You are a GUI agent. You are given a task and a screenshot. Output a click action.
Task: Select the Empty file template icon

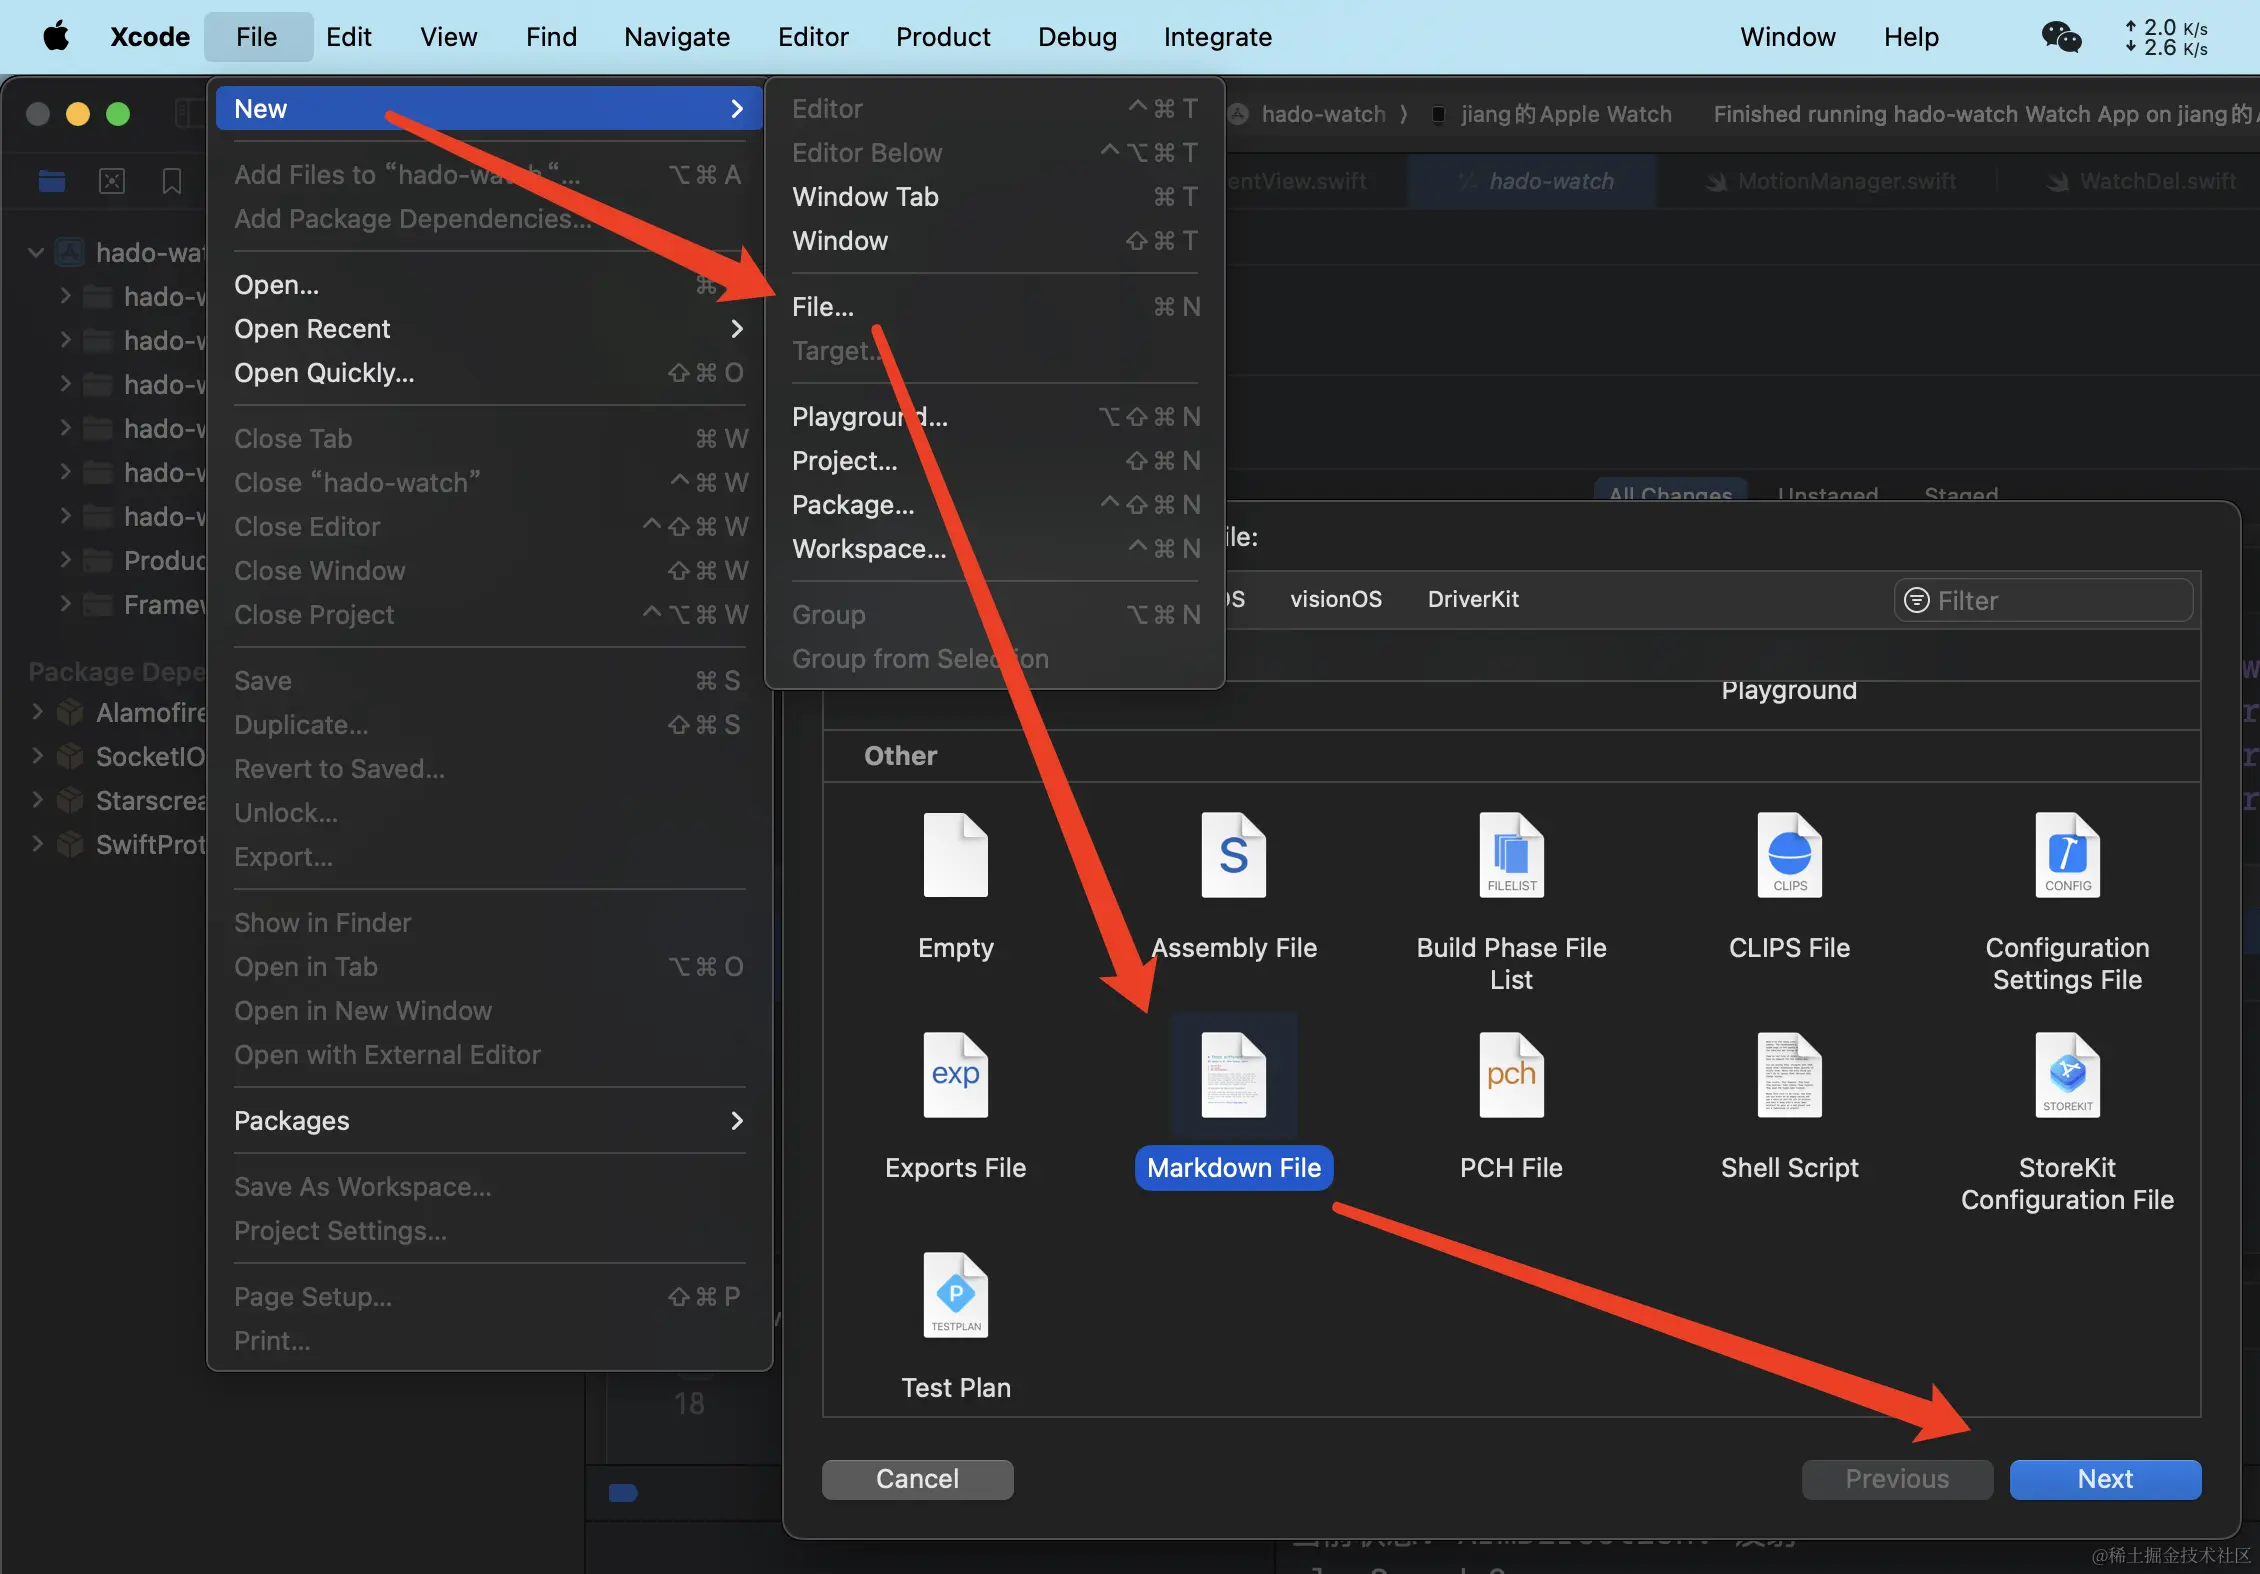[955, 856]
